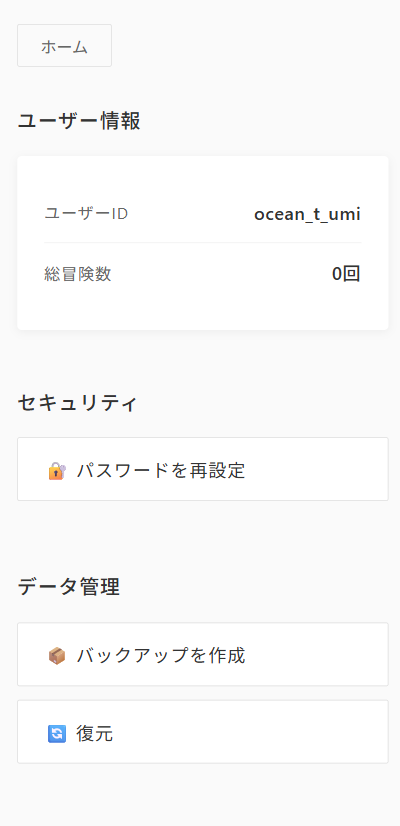The image size is (400, 826).
Task: Click empty right side of password reset button
Action: 321,469
